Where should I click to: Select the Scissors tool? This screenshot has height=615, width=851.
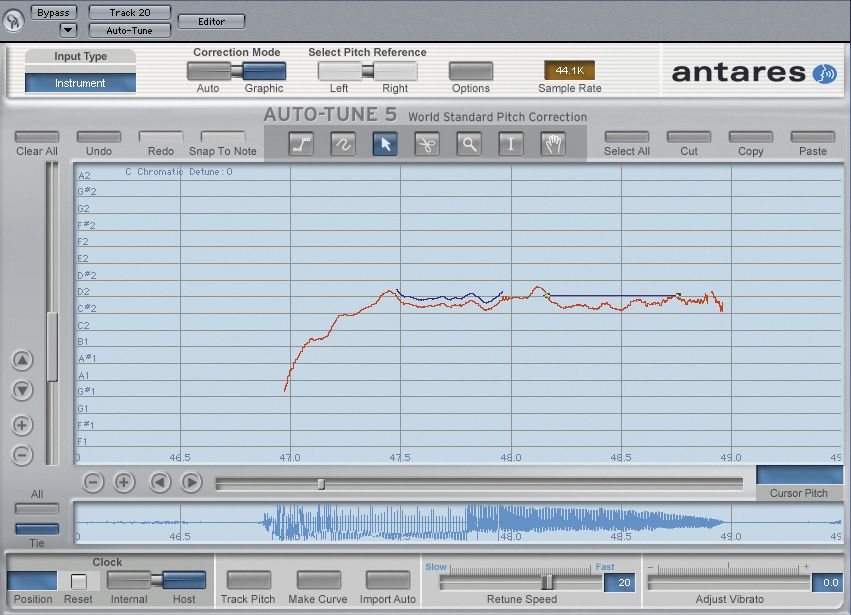click(x=427, y=144)
